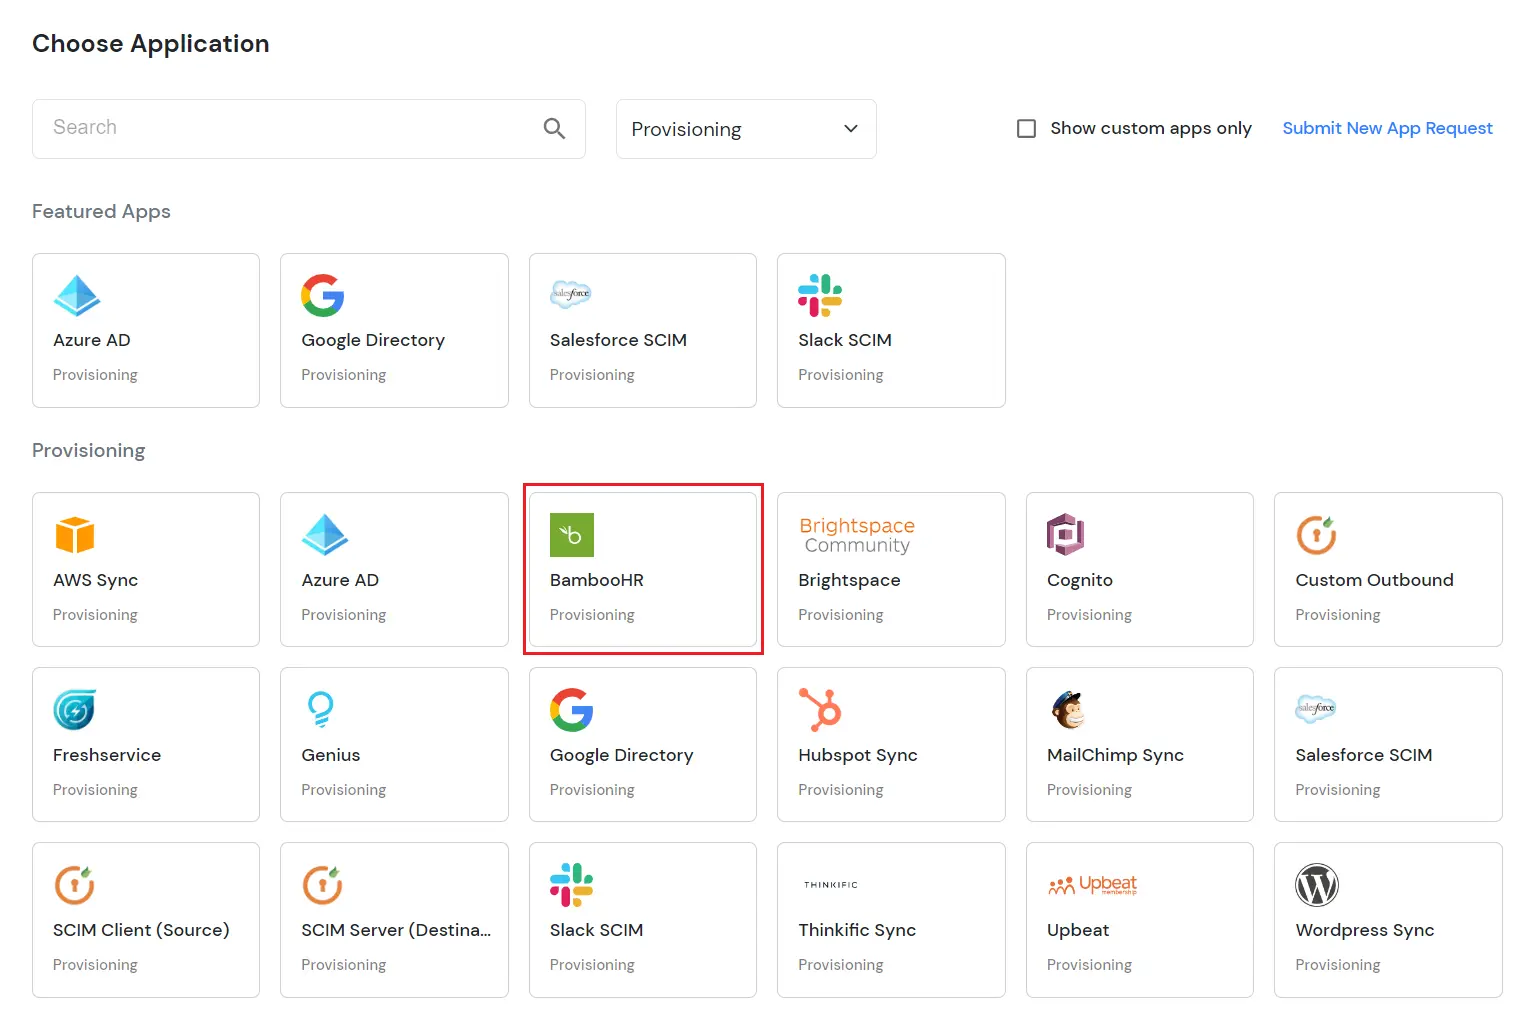Click the AWS Sync orange box icon
This screenshot has width=1537, height=1012.
click(75, 535)
